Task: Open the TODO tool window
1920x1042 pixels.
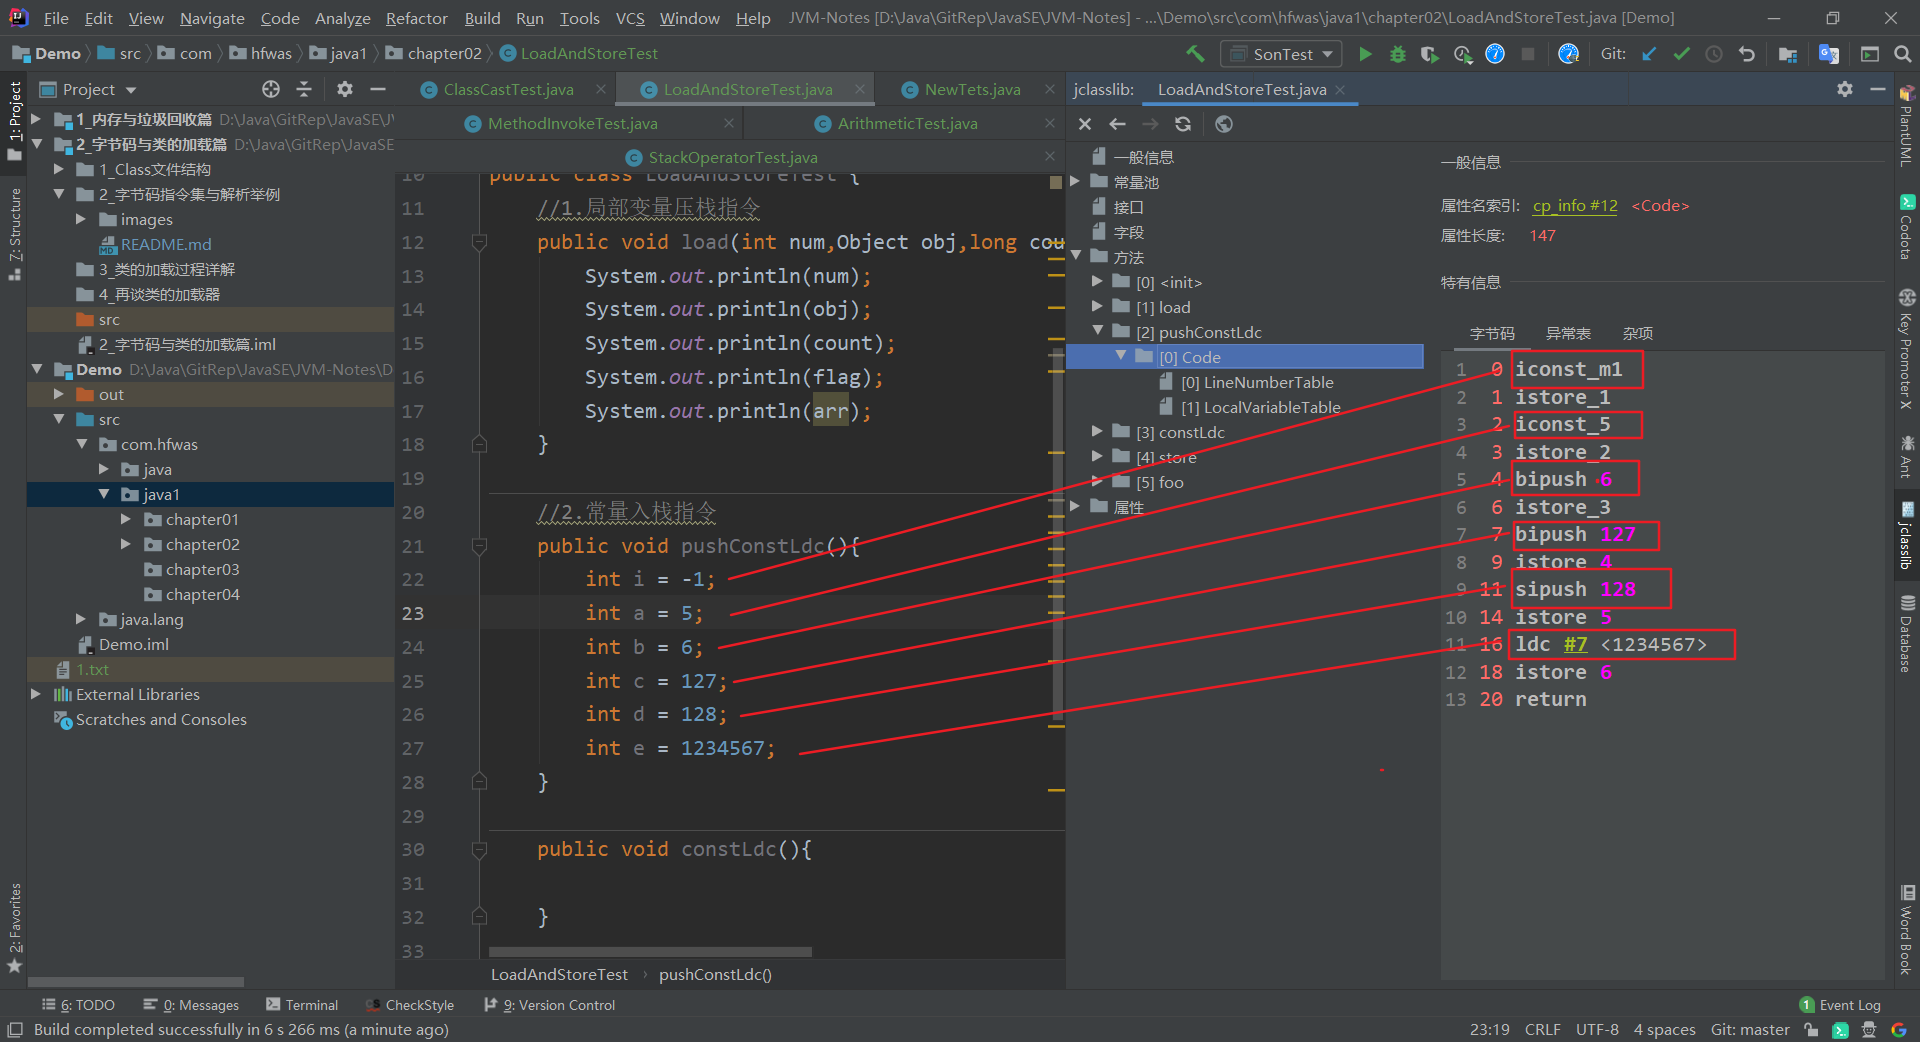Action: point(78,1005)
